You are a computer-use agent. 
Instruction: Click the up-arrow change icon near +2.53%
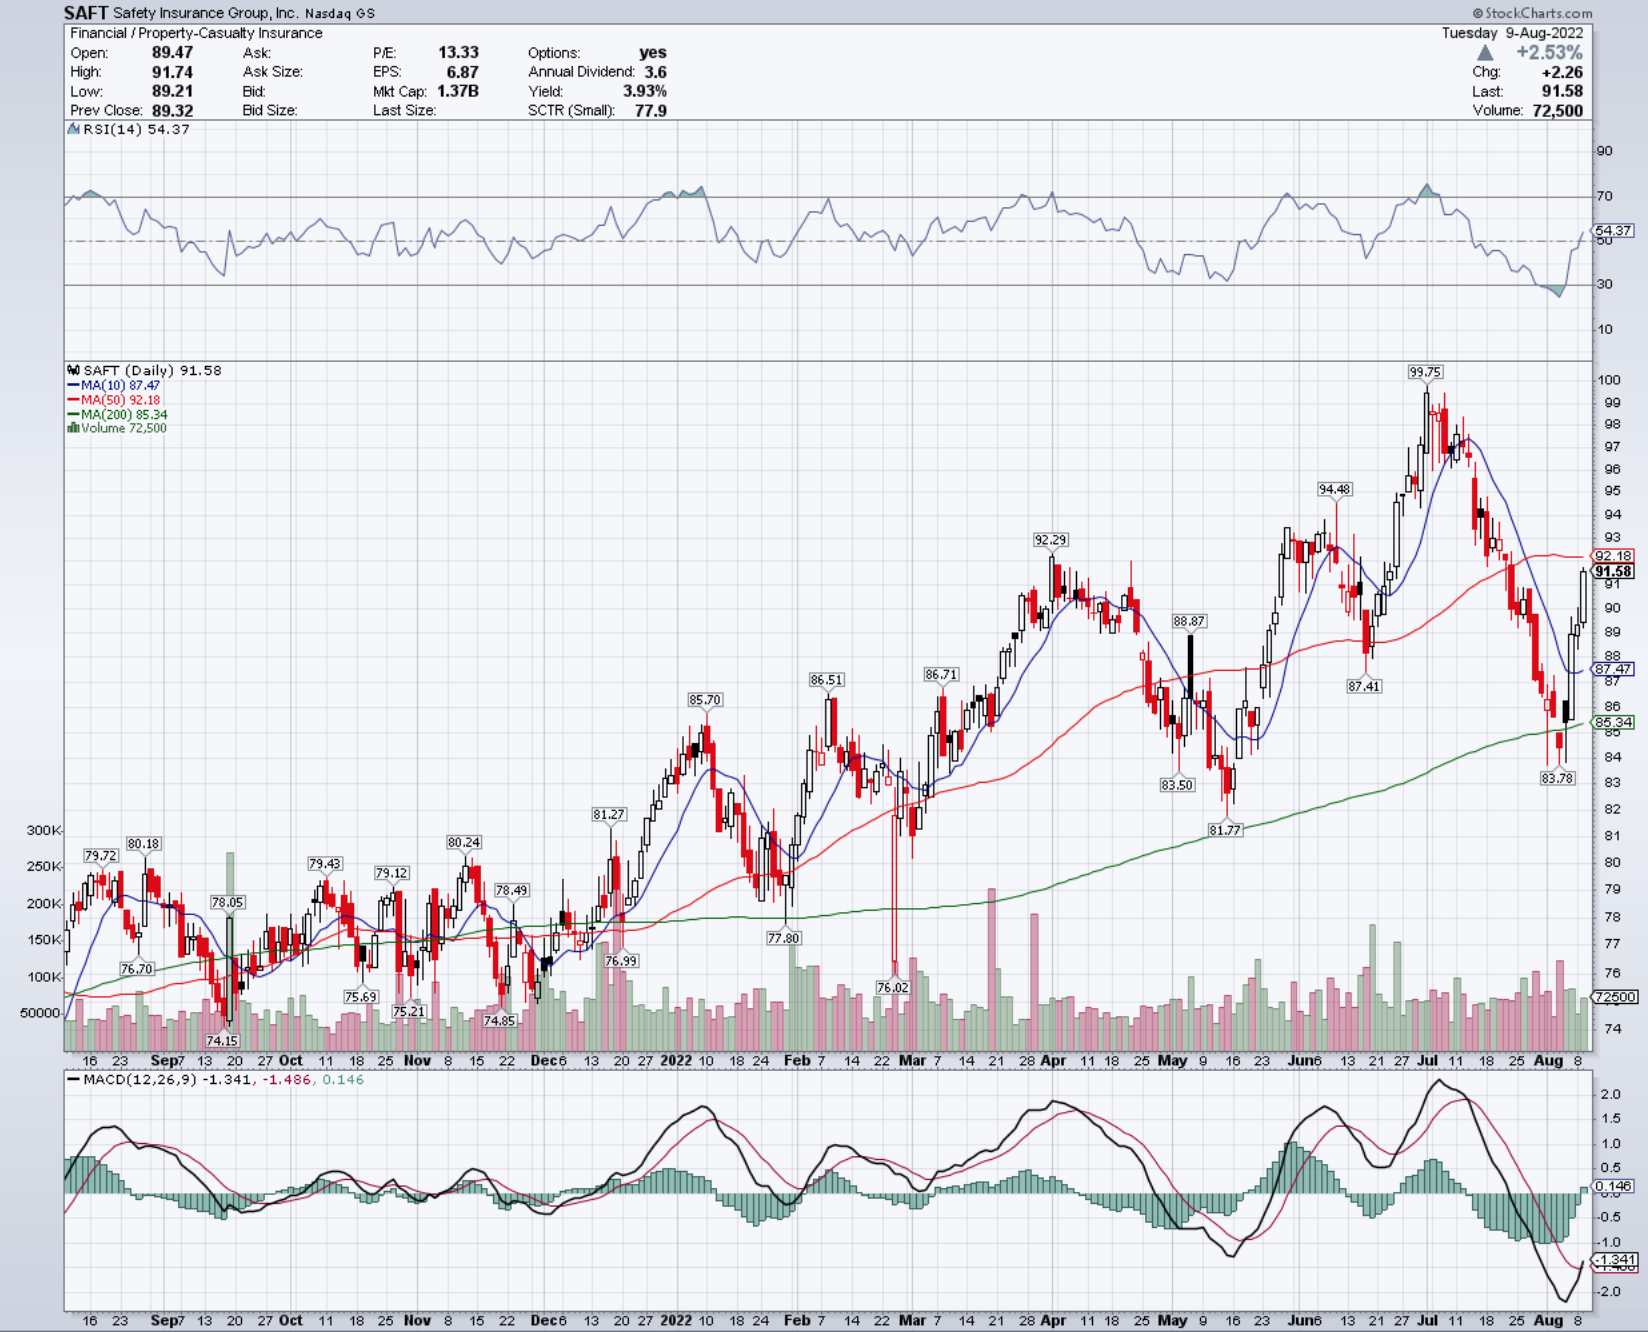pos(1485,52)
